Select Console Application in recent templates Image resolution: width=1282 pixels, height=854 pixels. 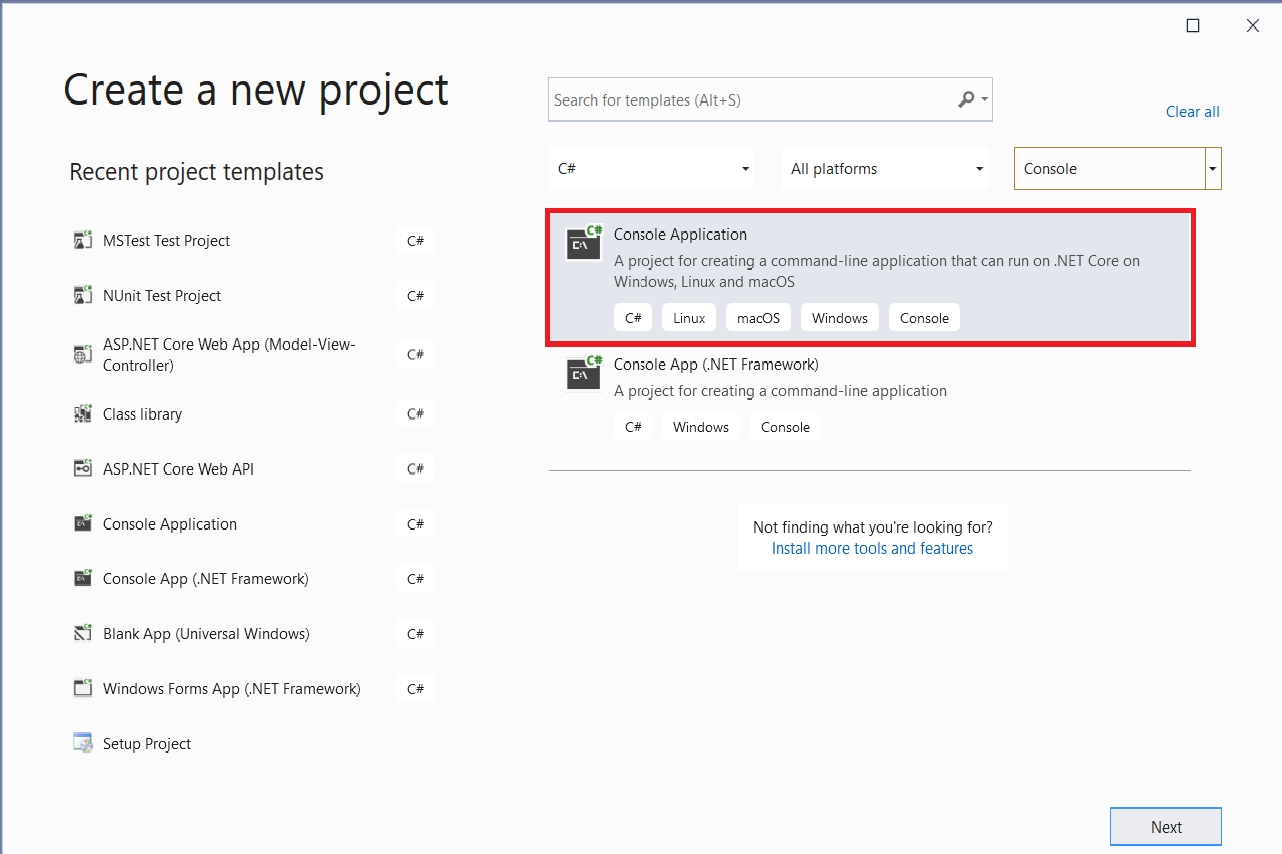[170, 524]
